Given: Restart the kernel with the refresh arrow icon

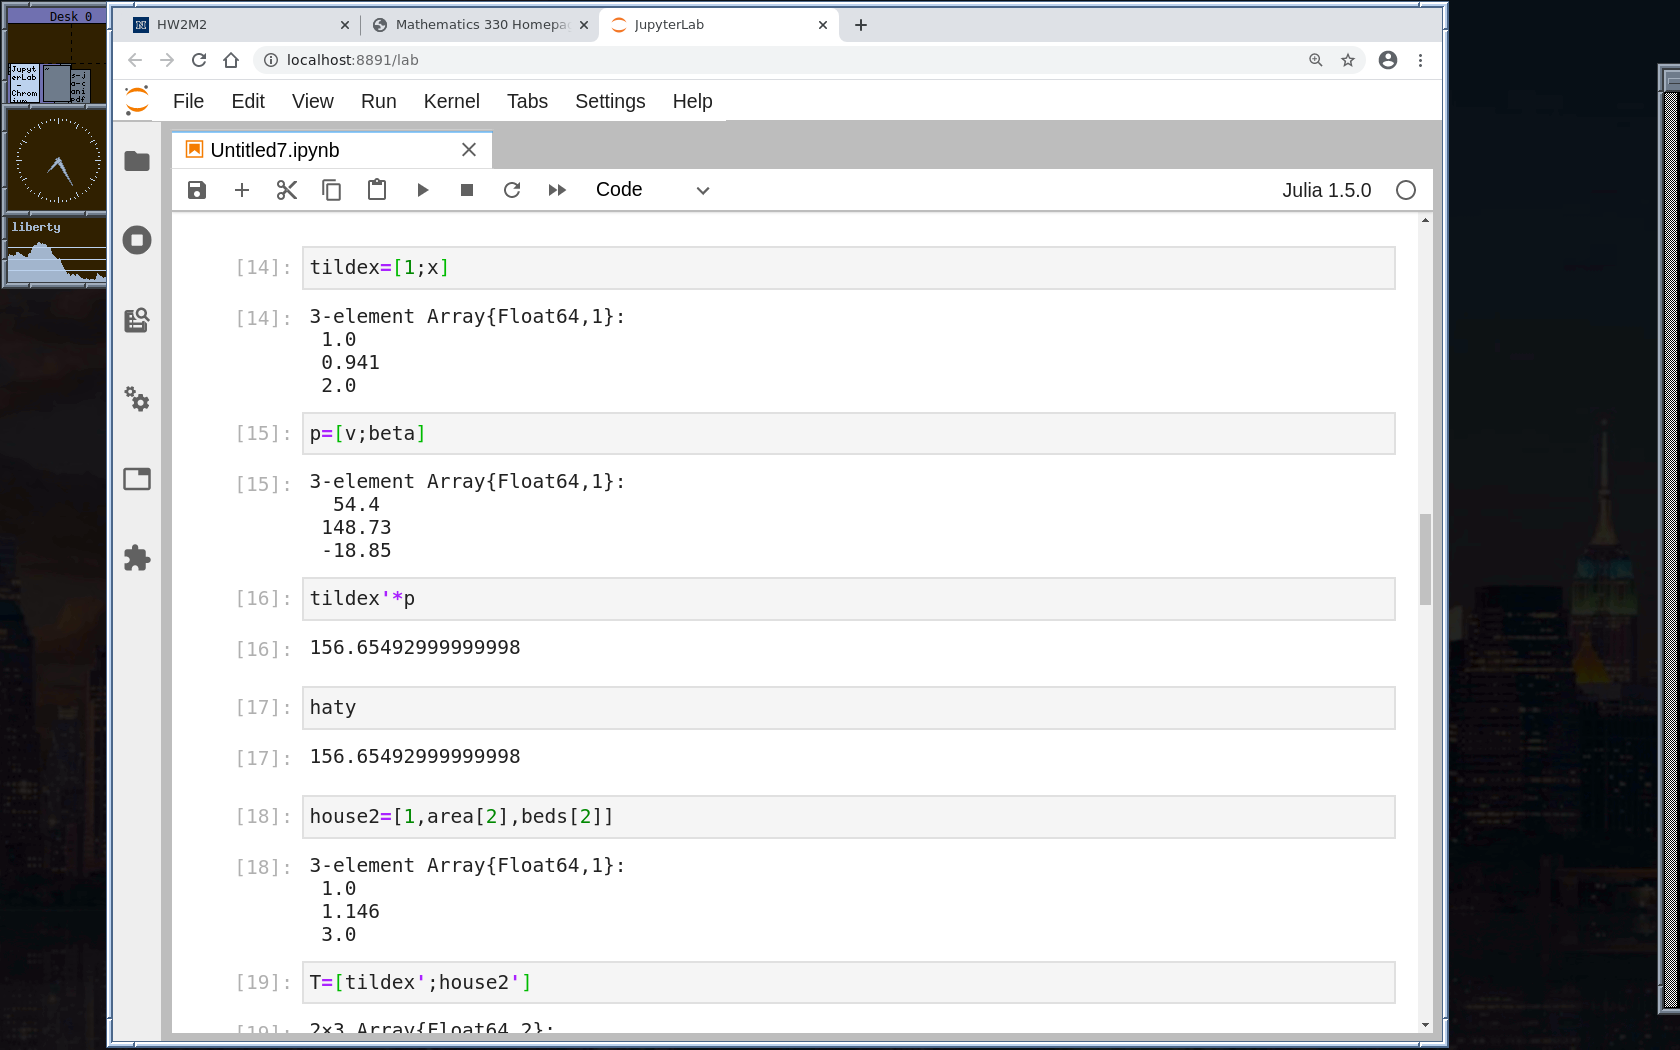Looking at the screenshot, I should pyautogui.click(x=512, y=190).
